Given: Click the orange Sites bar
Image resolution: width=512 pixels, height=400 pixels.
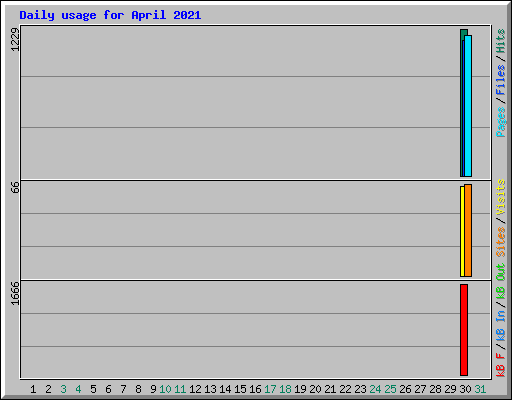Looking at the screenshot, I should 468,230.
